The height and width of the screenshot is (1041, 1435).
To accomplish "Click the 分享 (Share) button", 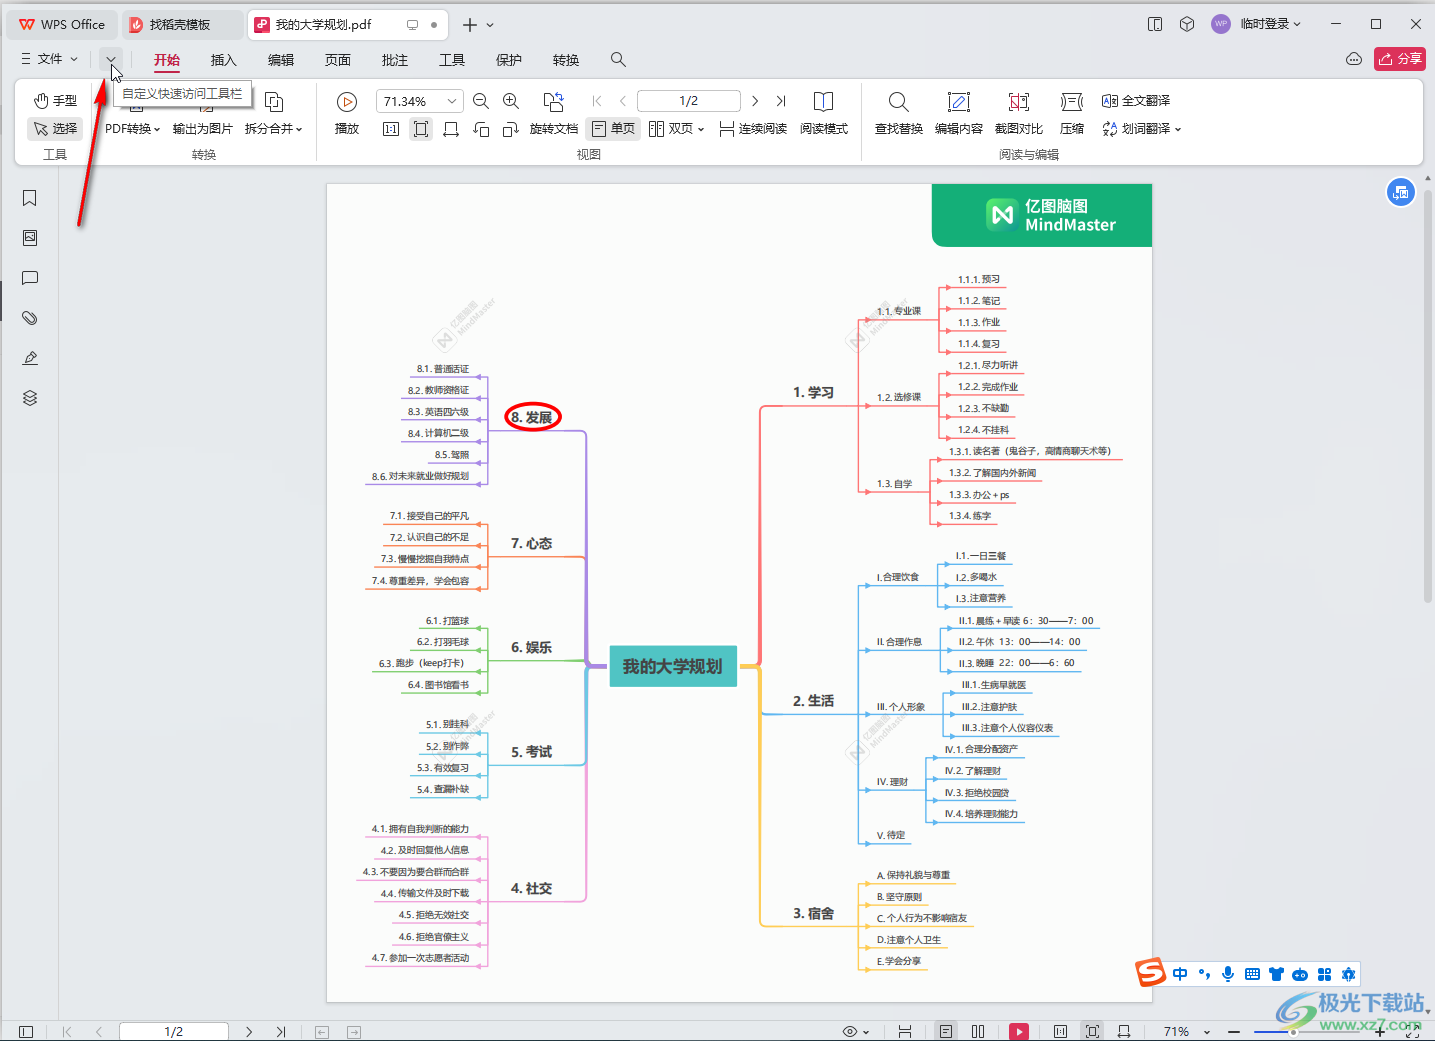I will pos(1400,59).
